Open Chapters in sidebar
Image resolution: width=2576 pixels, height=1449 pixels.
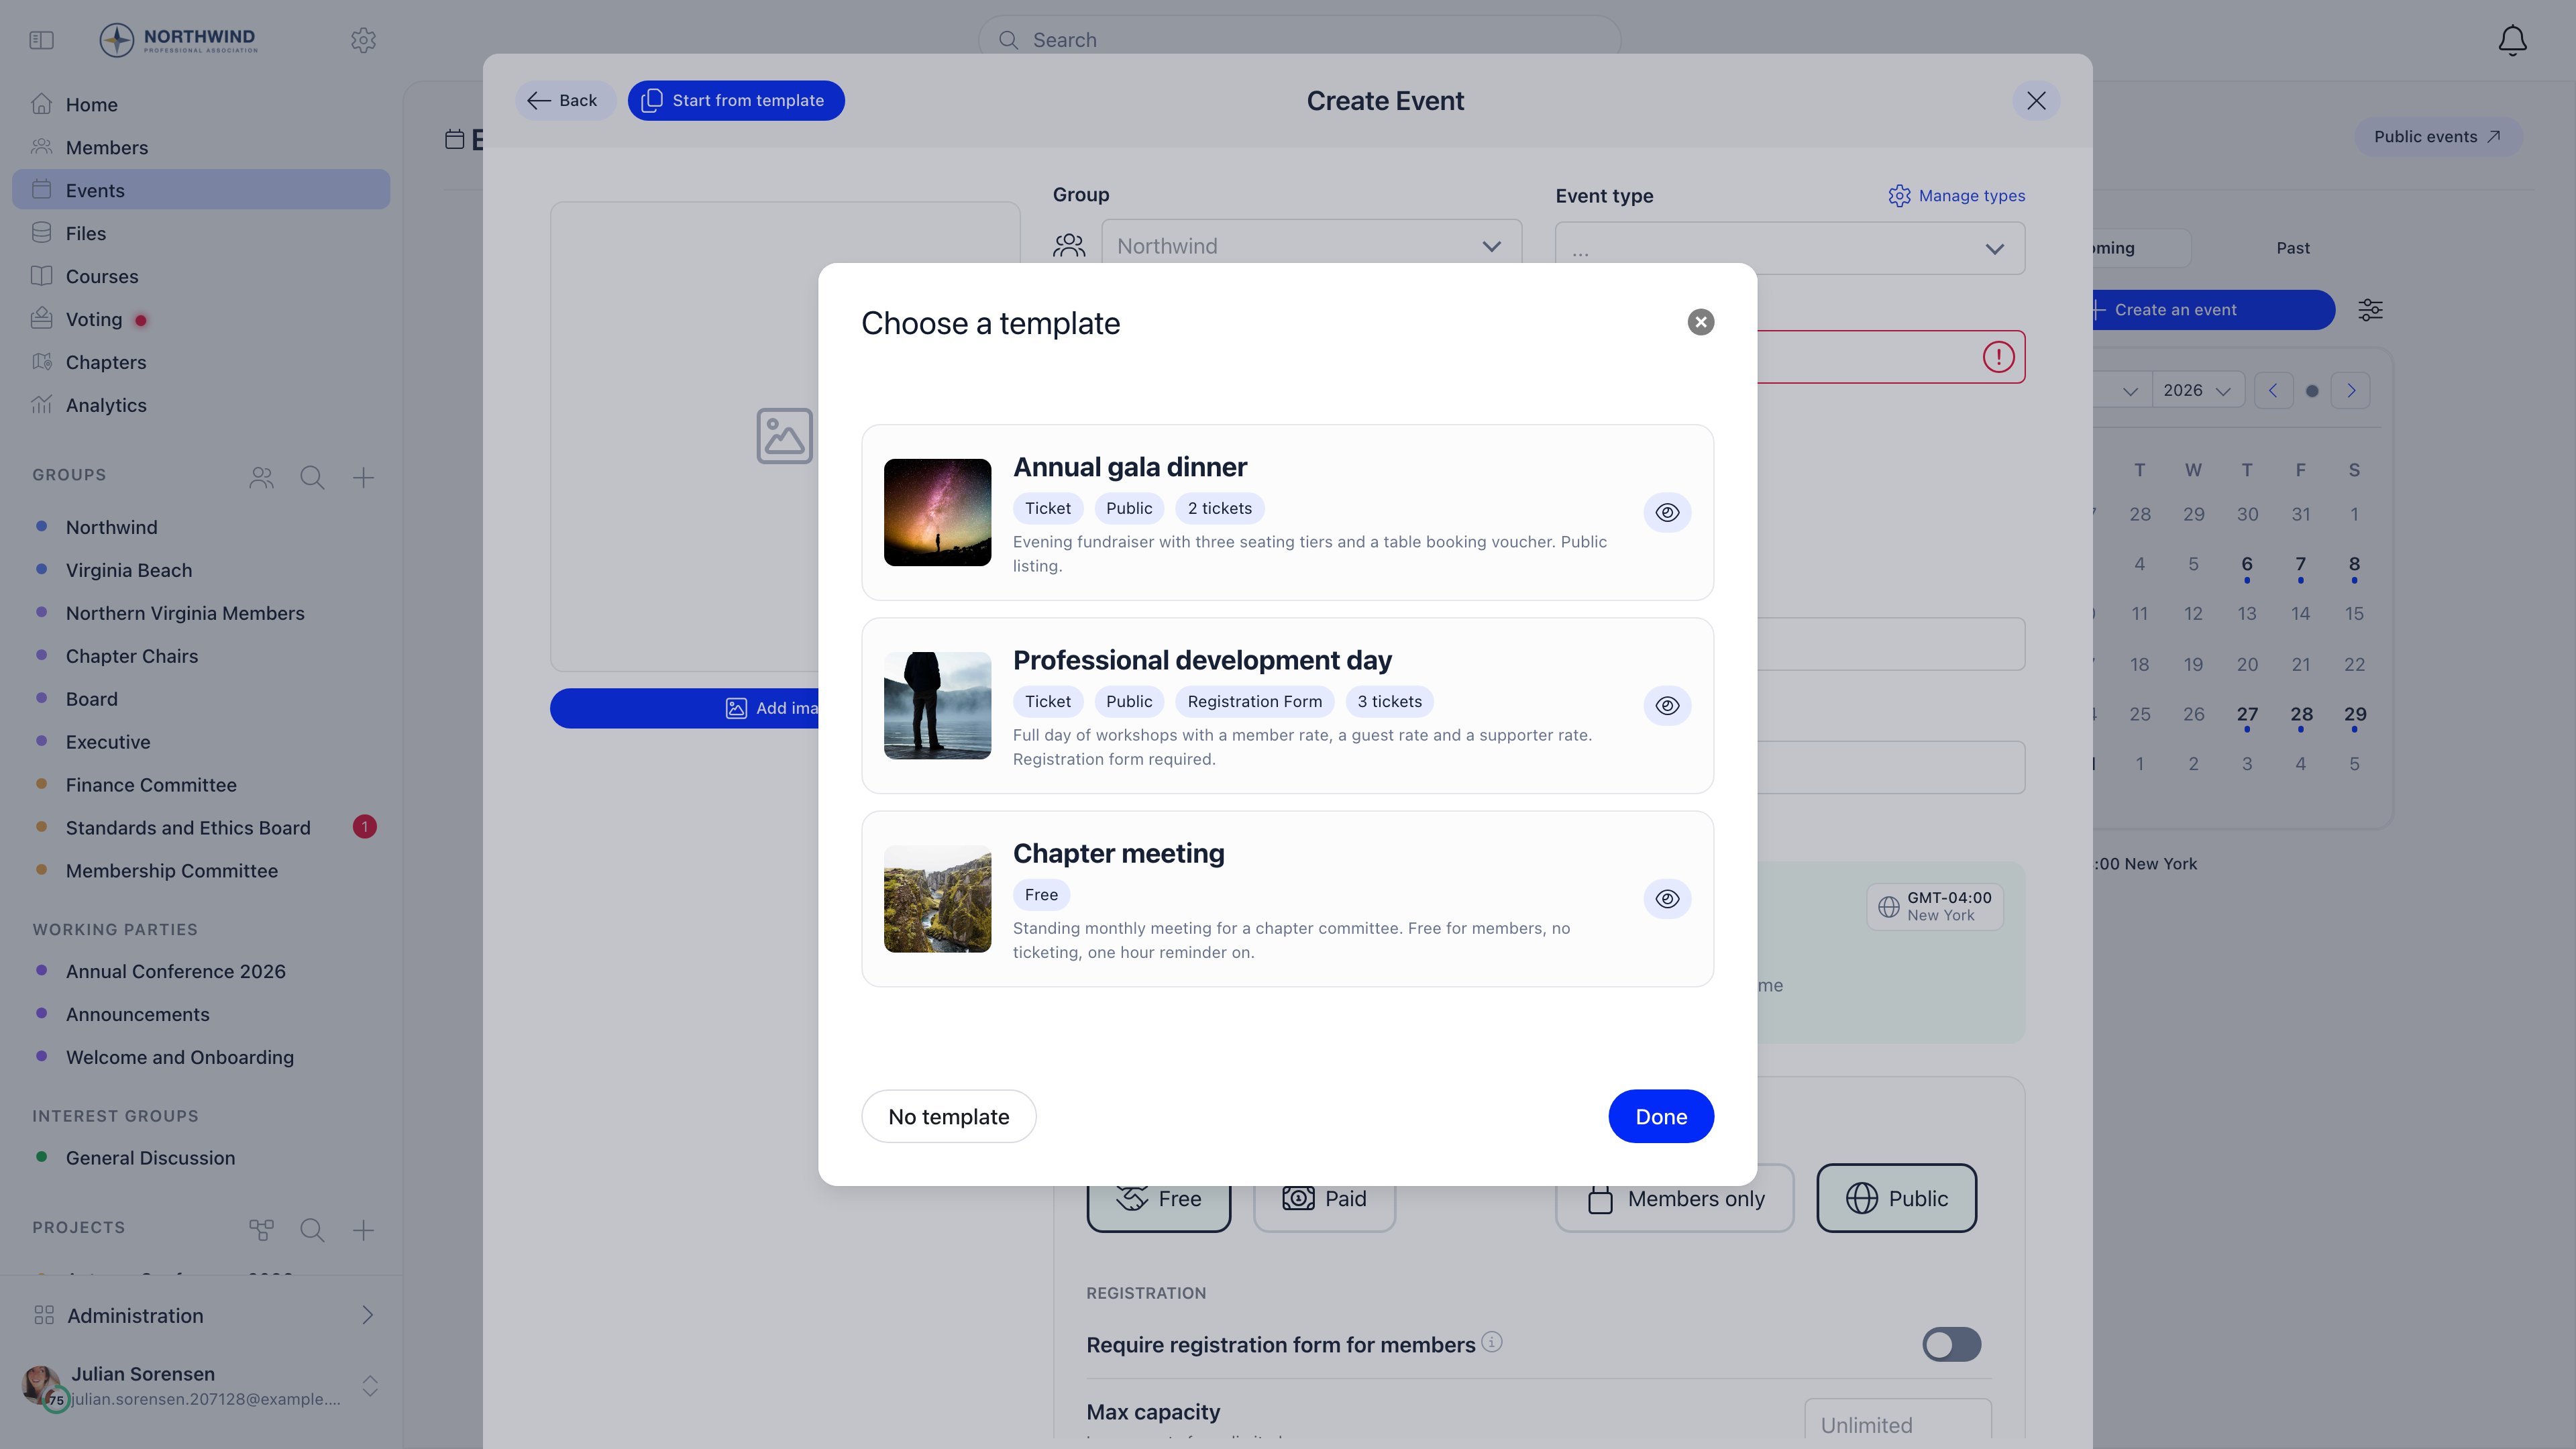(x=201, y=362)
